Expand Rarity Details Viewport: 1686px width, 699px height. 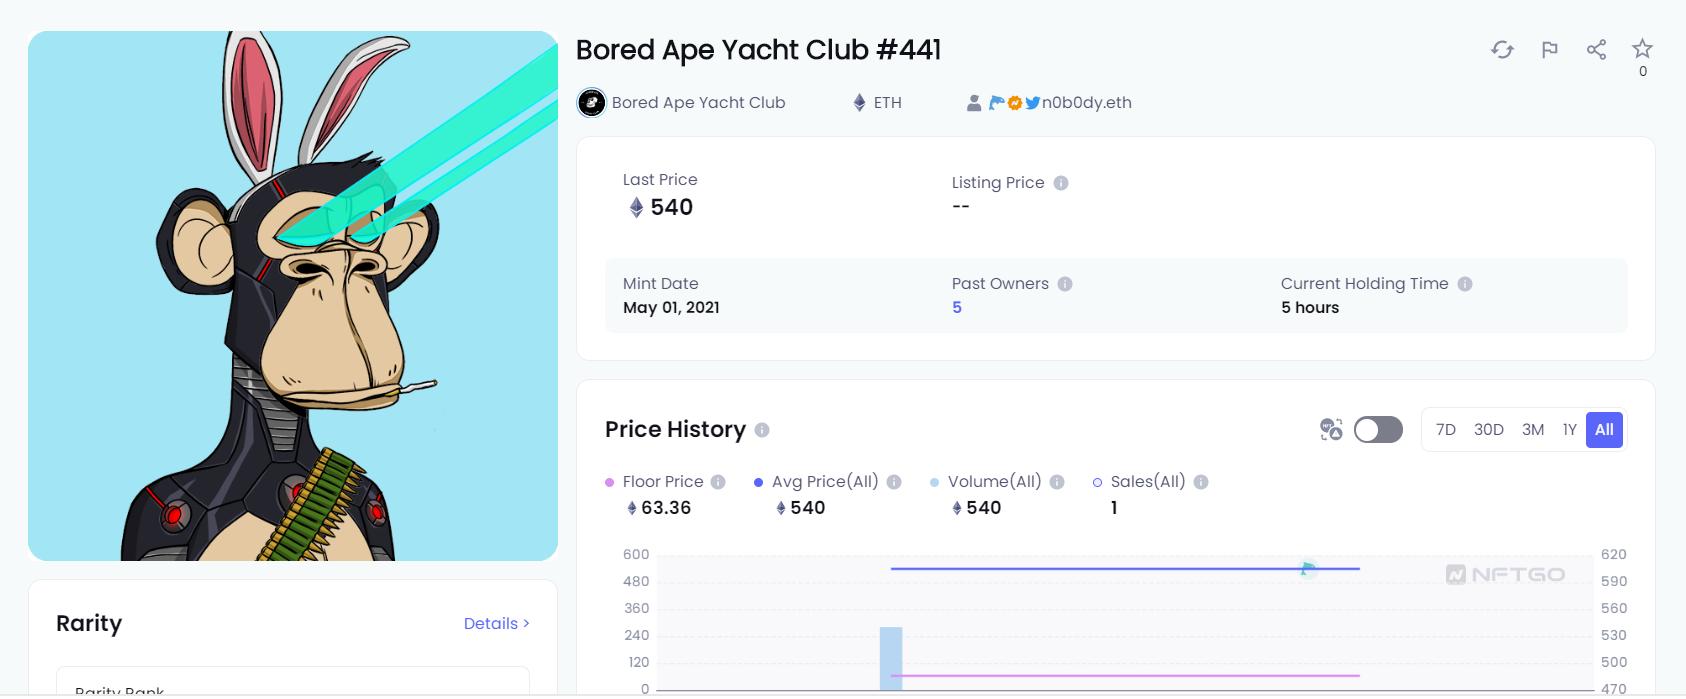pos(496,623)
